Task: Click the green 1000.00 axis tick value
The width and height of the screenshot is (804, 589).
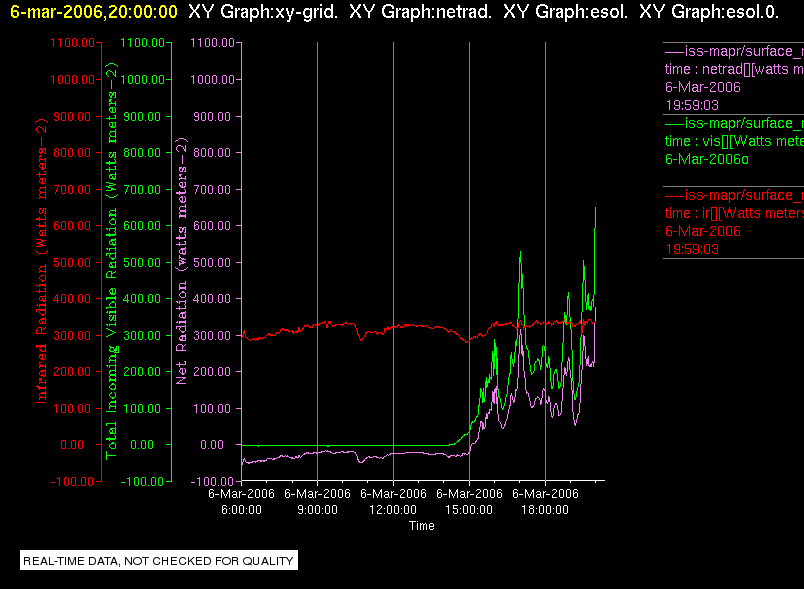Action: click(x=143, y=80)
